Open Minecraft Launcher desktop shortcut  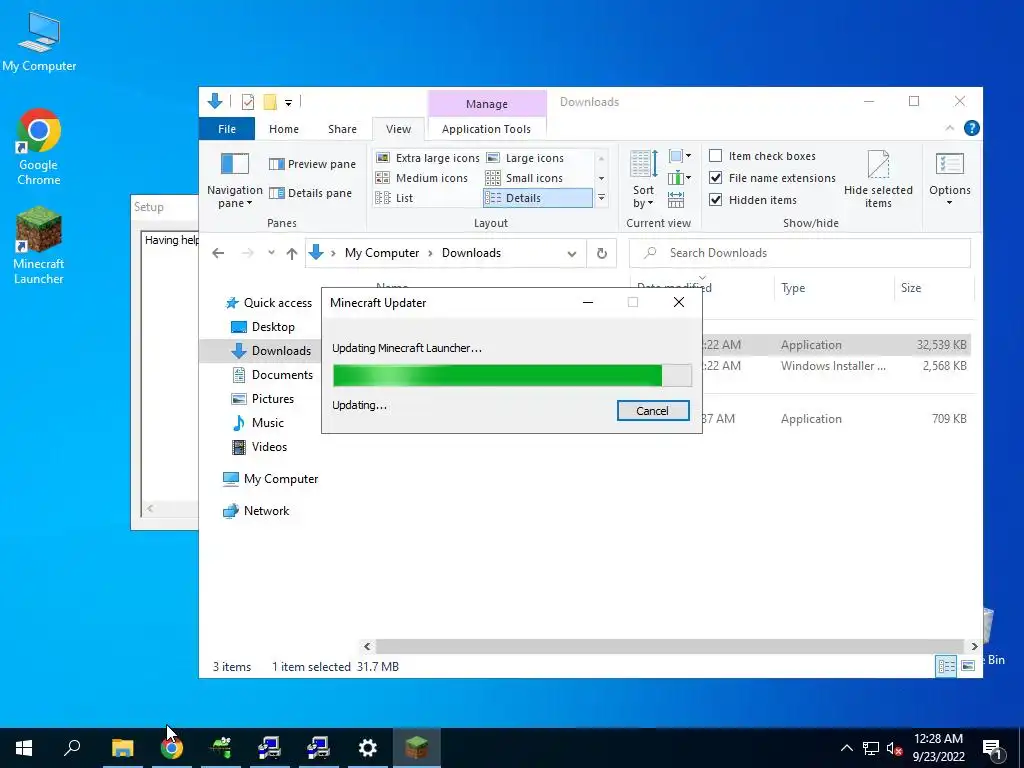(x=39, y=246)
